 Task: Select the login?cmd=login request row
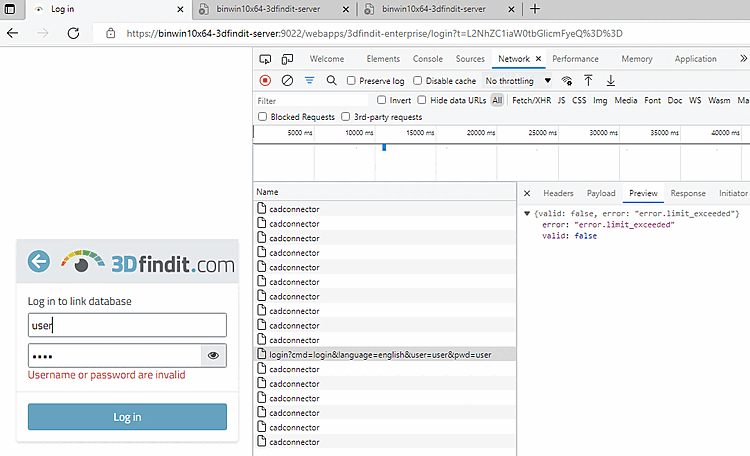pos(385,355)
